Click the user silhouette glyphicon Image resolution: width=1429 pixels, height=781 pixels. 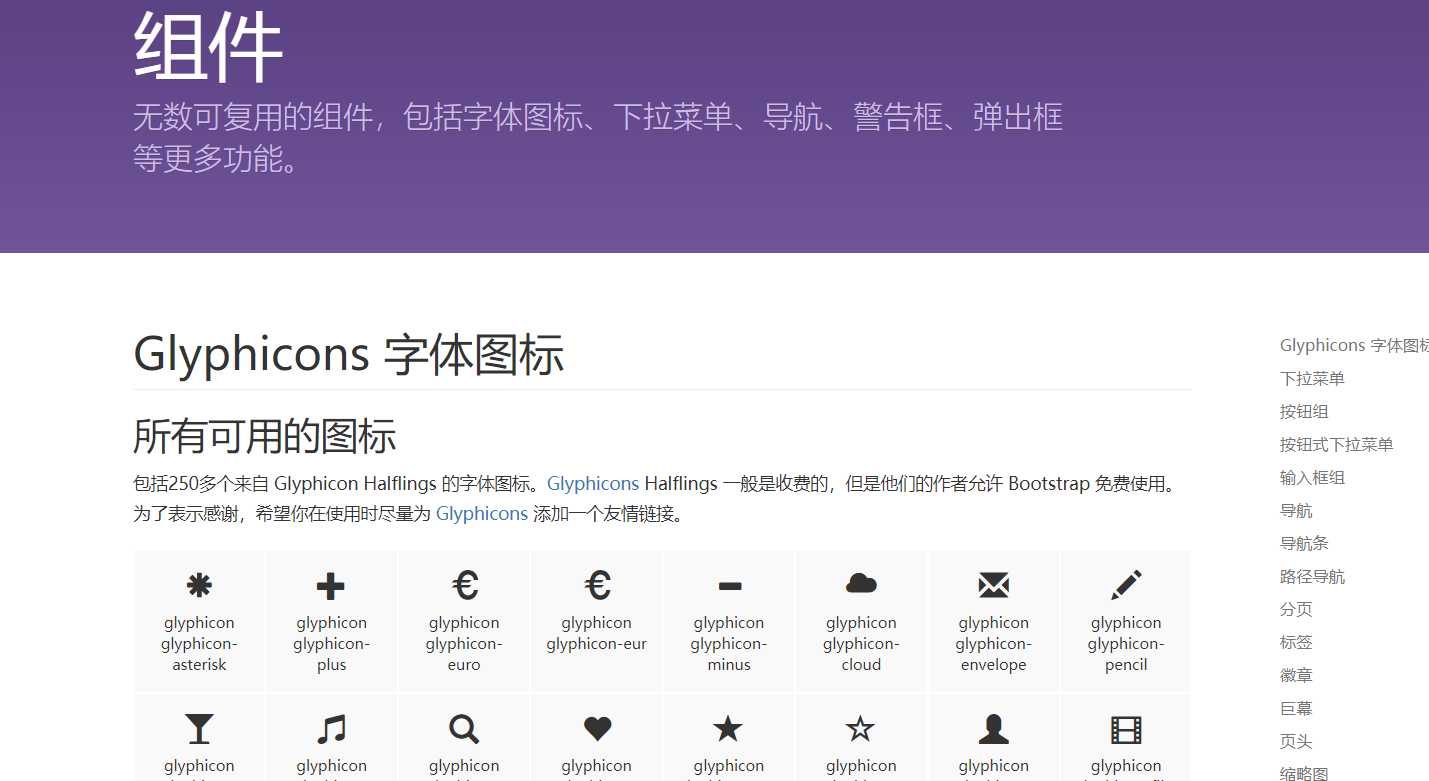coord(993,729)
